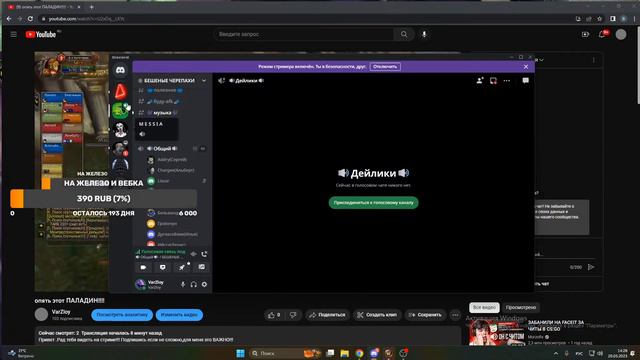Start screen share in voice panel
The width and height of the screenshot is (640, 360).
coord(163,267)
